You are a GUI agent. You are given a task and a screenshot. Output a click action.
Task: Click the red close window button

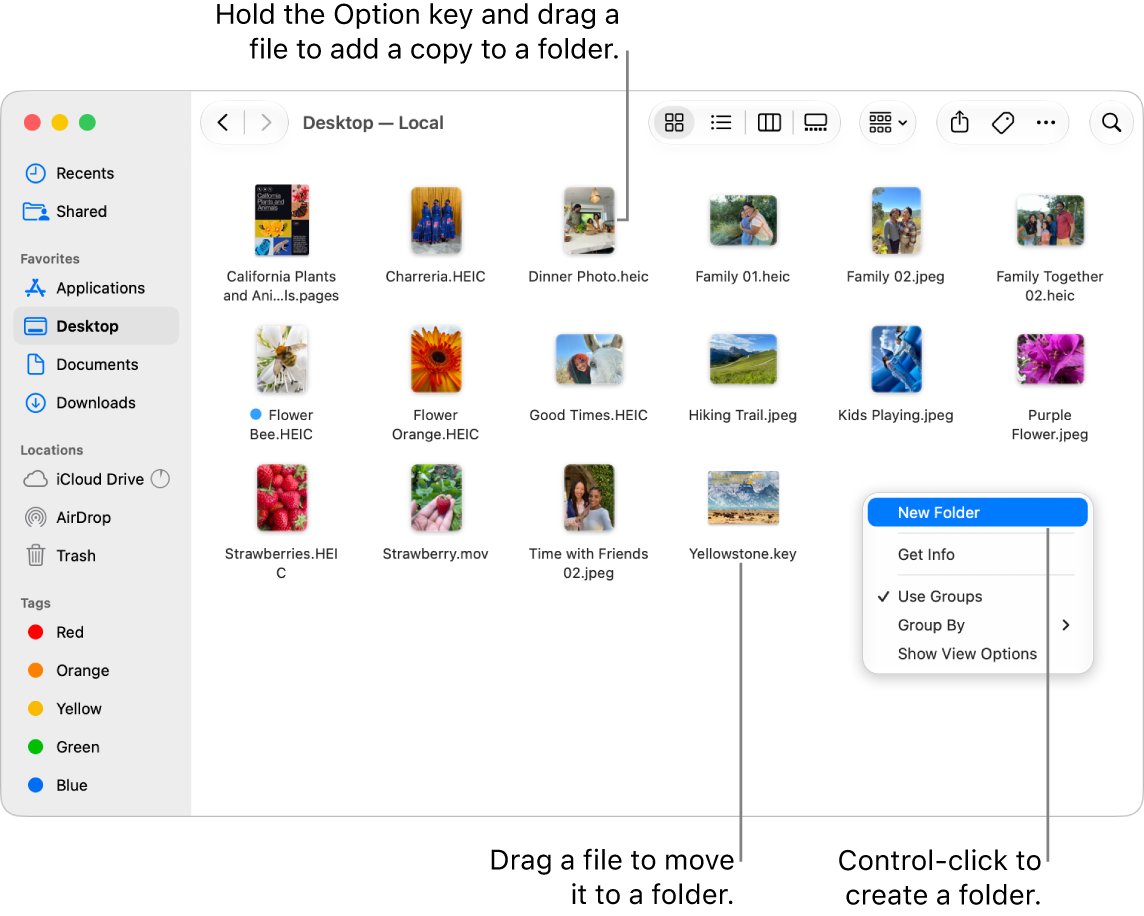click(32, 123)
